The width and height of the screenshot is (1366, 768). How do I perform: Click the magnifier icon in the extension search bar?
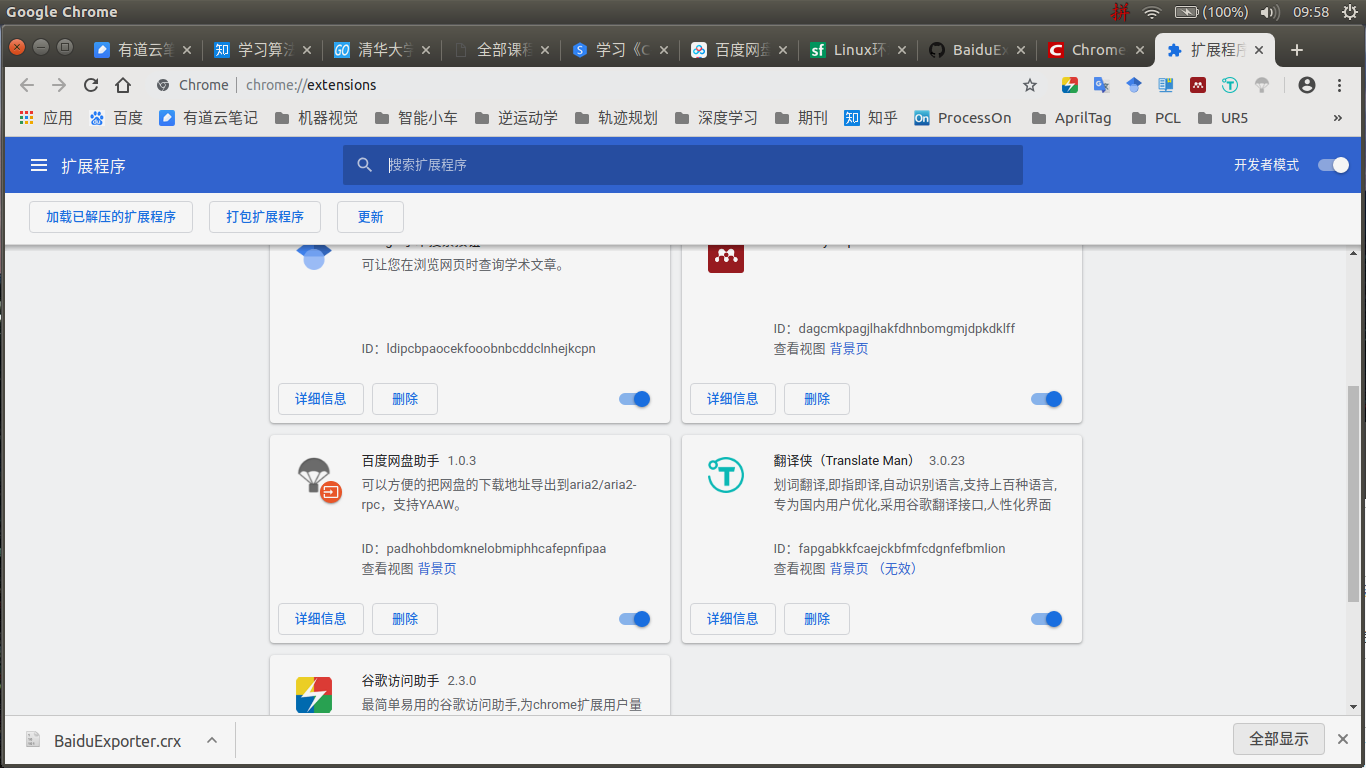pos(364,164)
